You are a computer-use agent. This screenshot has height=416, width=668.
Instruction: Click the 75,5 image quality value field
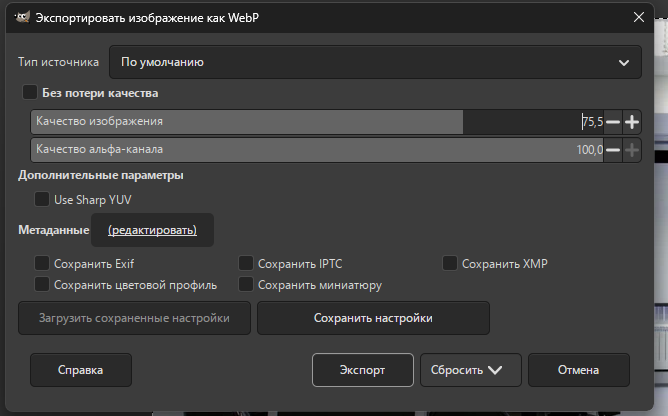pyautogui.click(x=593, y=122)
